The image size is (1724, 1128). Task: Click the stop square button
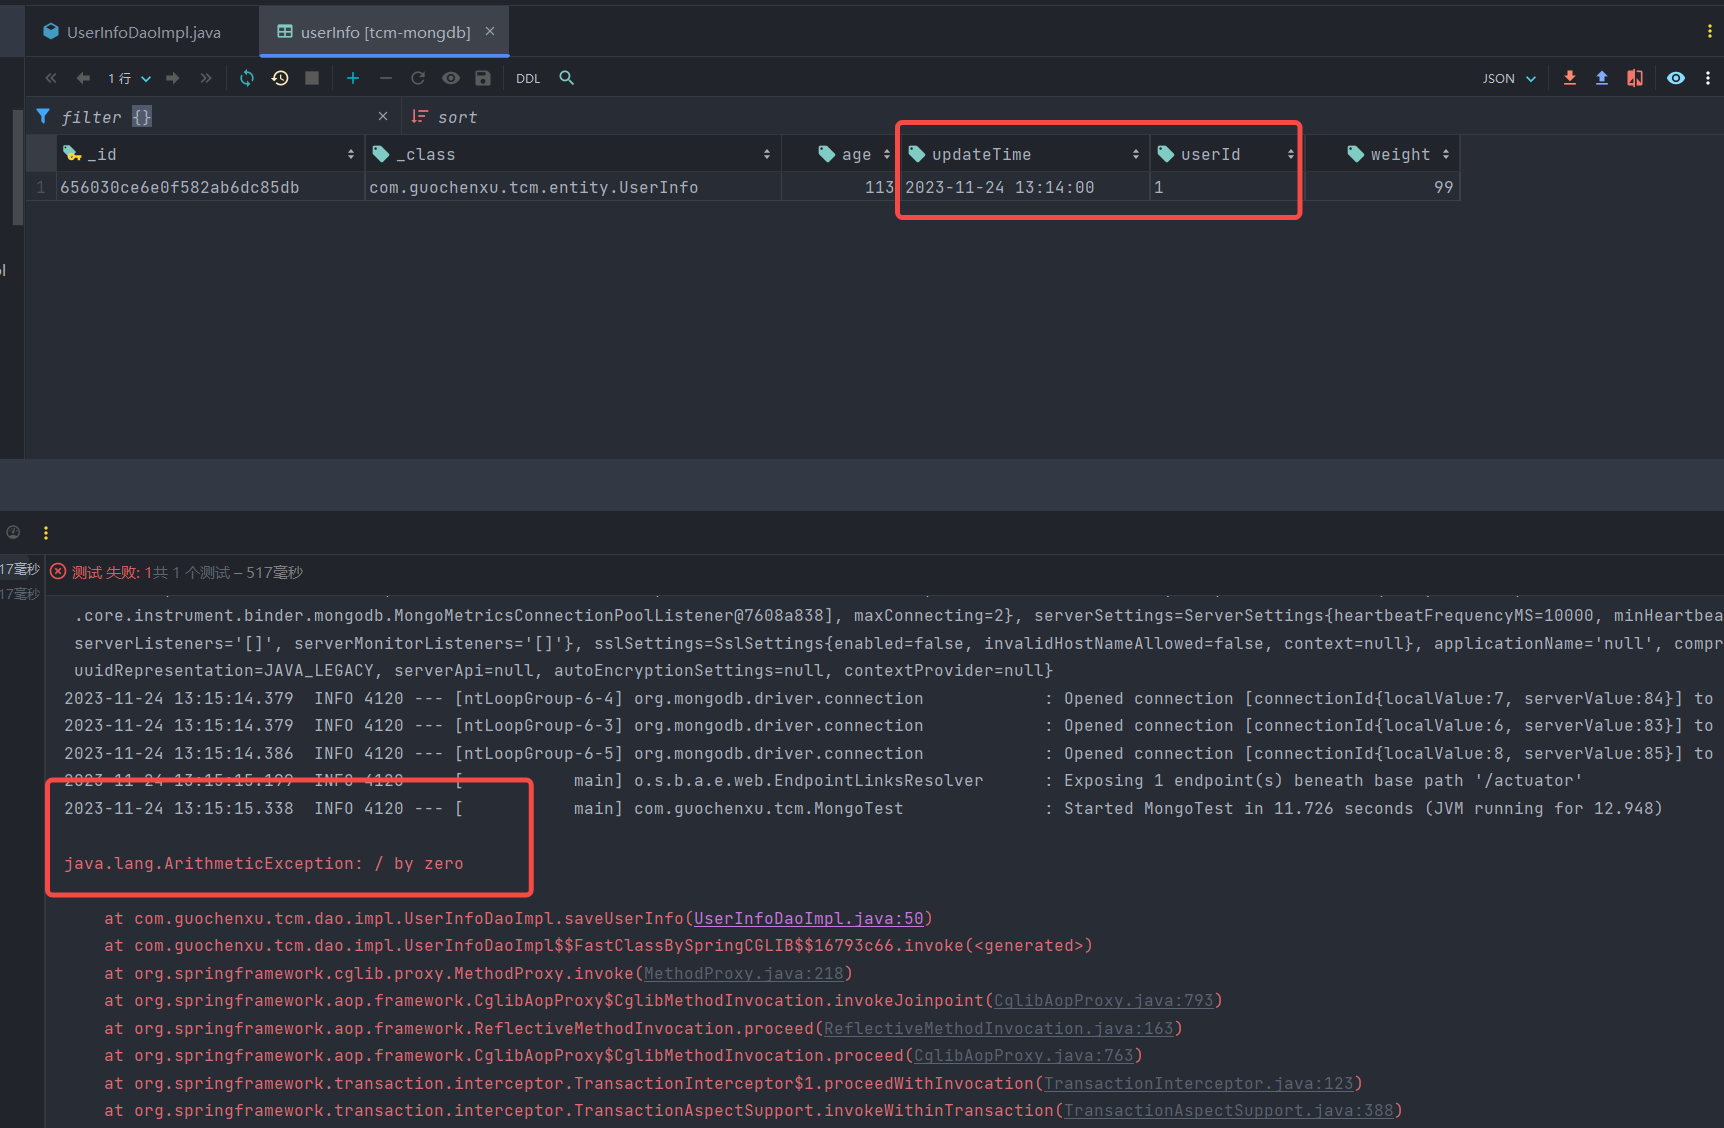tap(312, 78)
